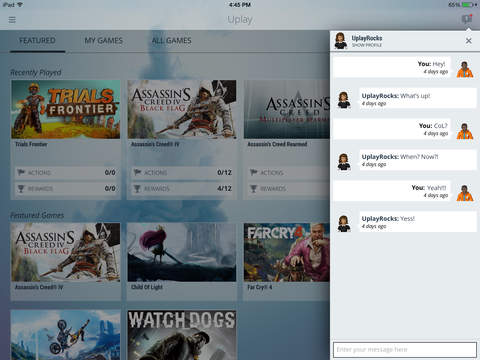The height and width of the screenshot is (360, 480).
Task: Click the Rewards trophy icon for Assassin's Creed IV
Action: (x=137, y=189)
